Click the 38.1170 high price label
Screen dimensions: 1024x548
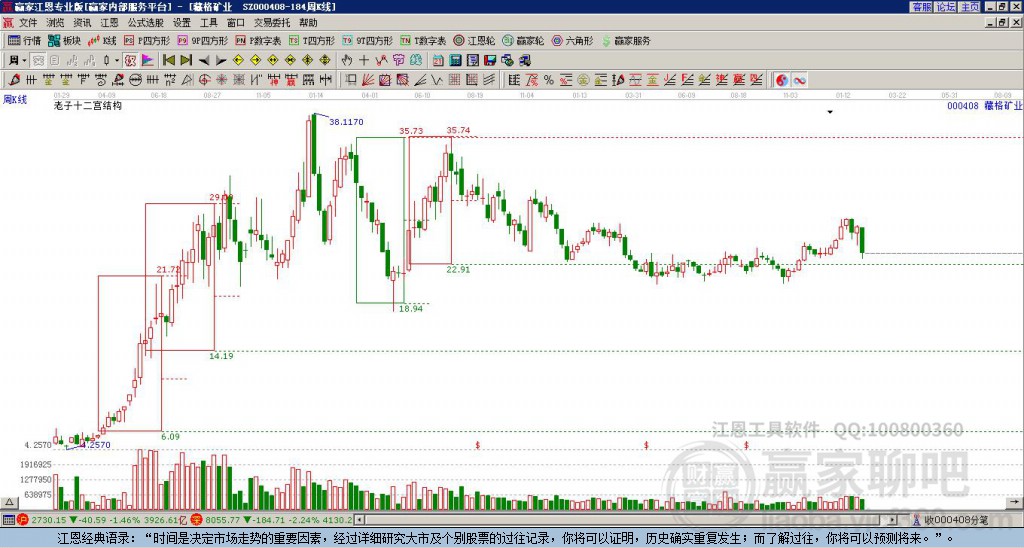346,122
